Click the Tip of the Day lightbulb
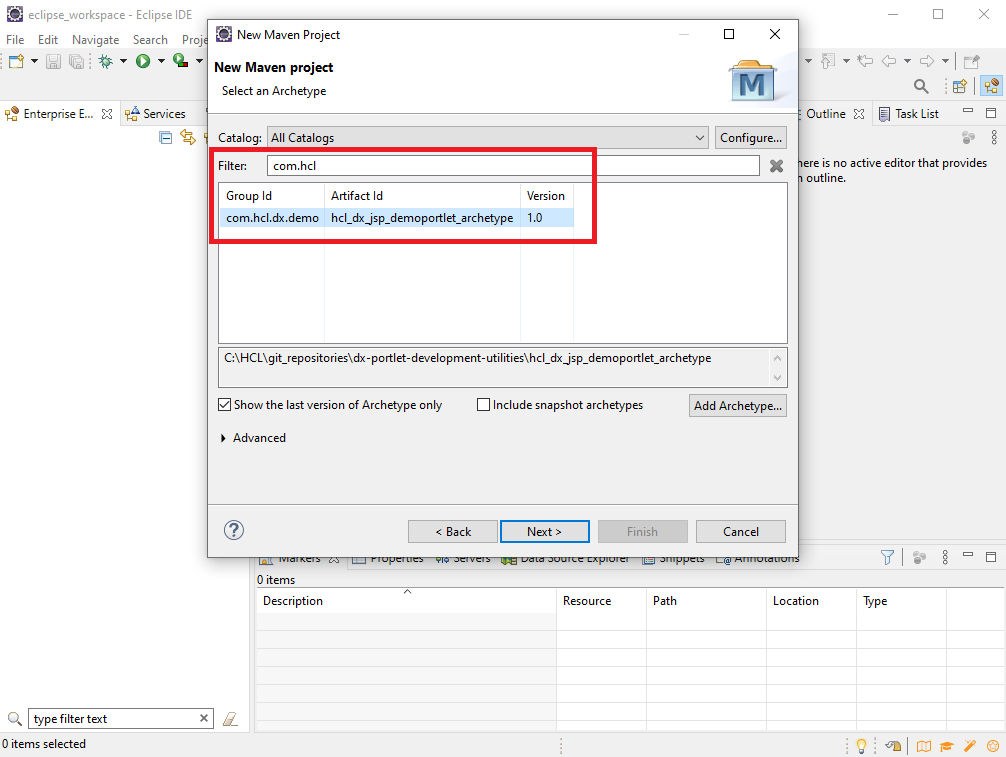The image size is (1006, 757). pos(862,745)
